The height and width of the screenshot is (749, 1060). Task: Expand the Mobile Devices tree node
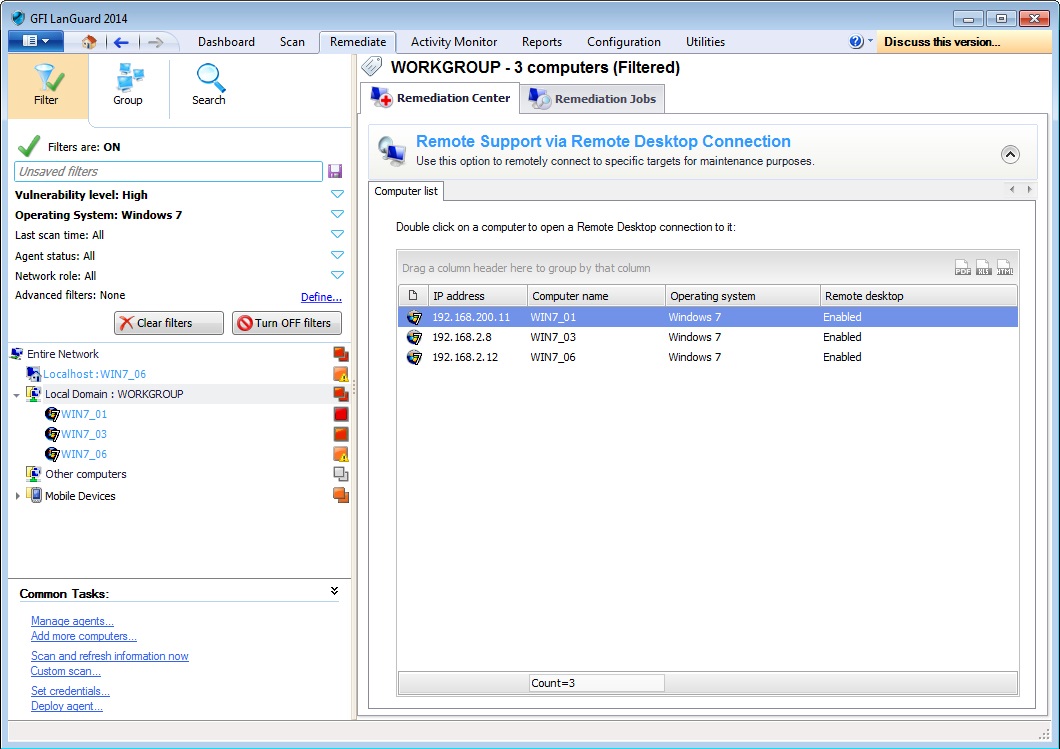(17, 496)
